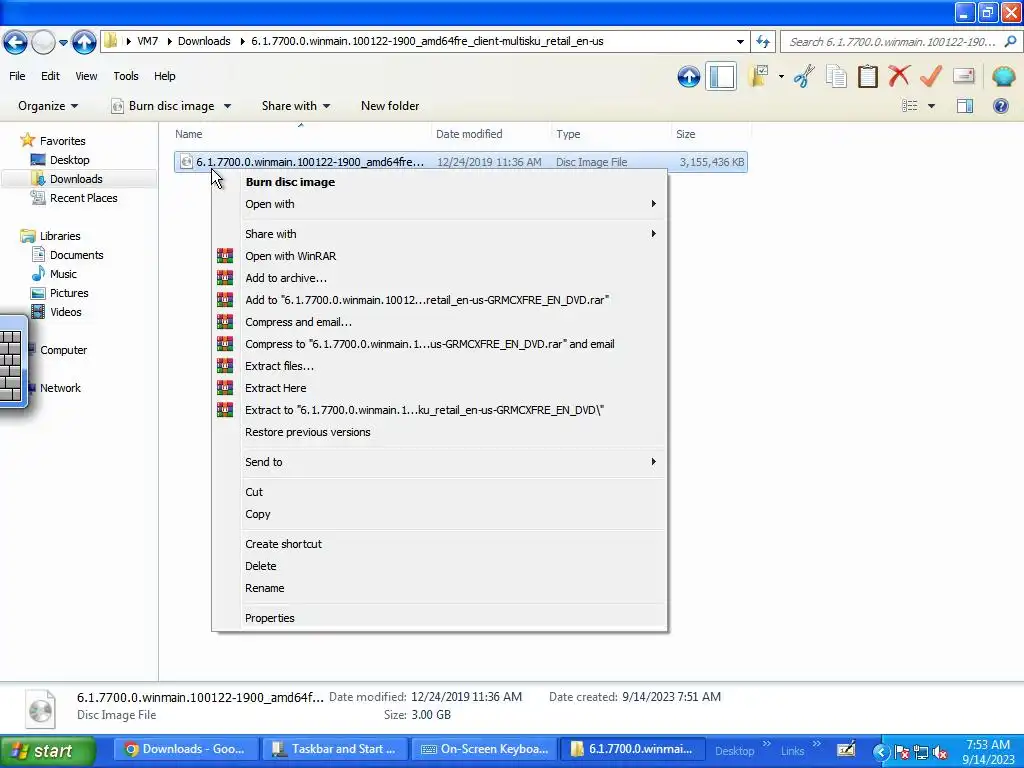The width and height of the screenshot is (1024, 768).
Task: Click the Forward navigation arrow button
Action: [43, 42]
